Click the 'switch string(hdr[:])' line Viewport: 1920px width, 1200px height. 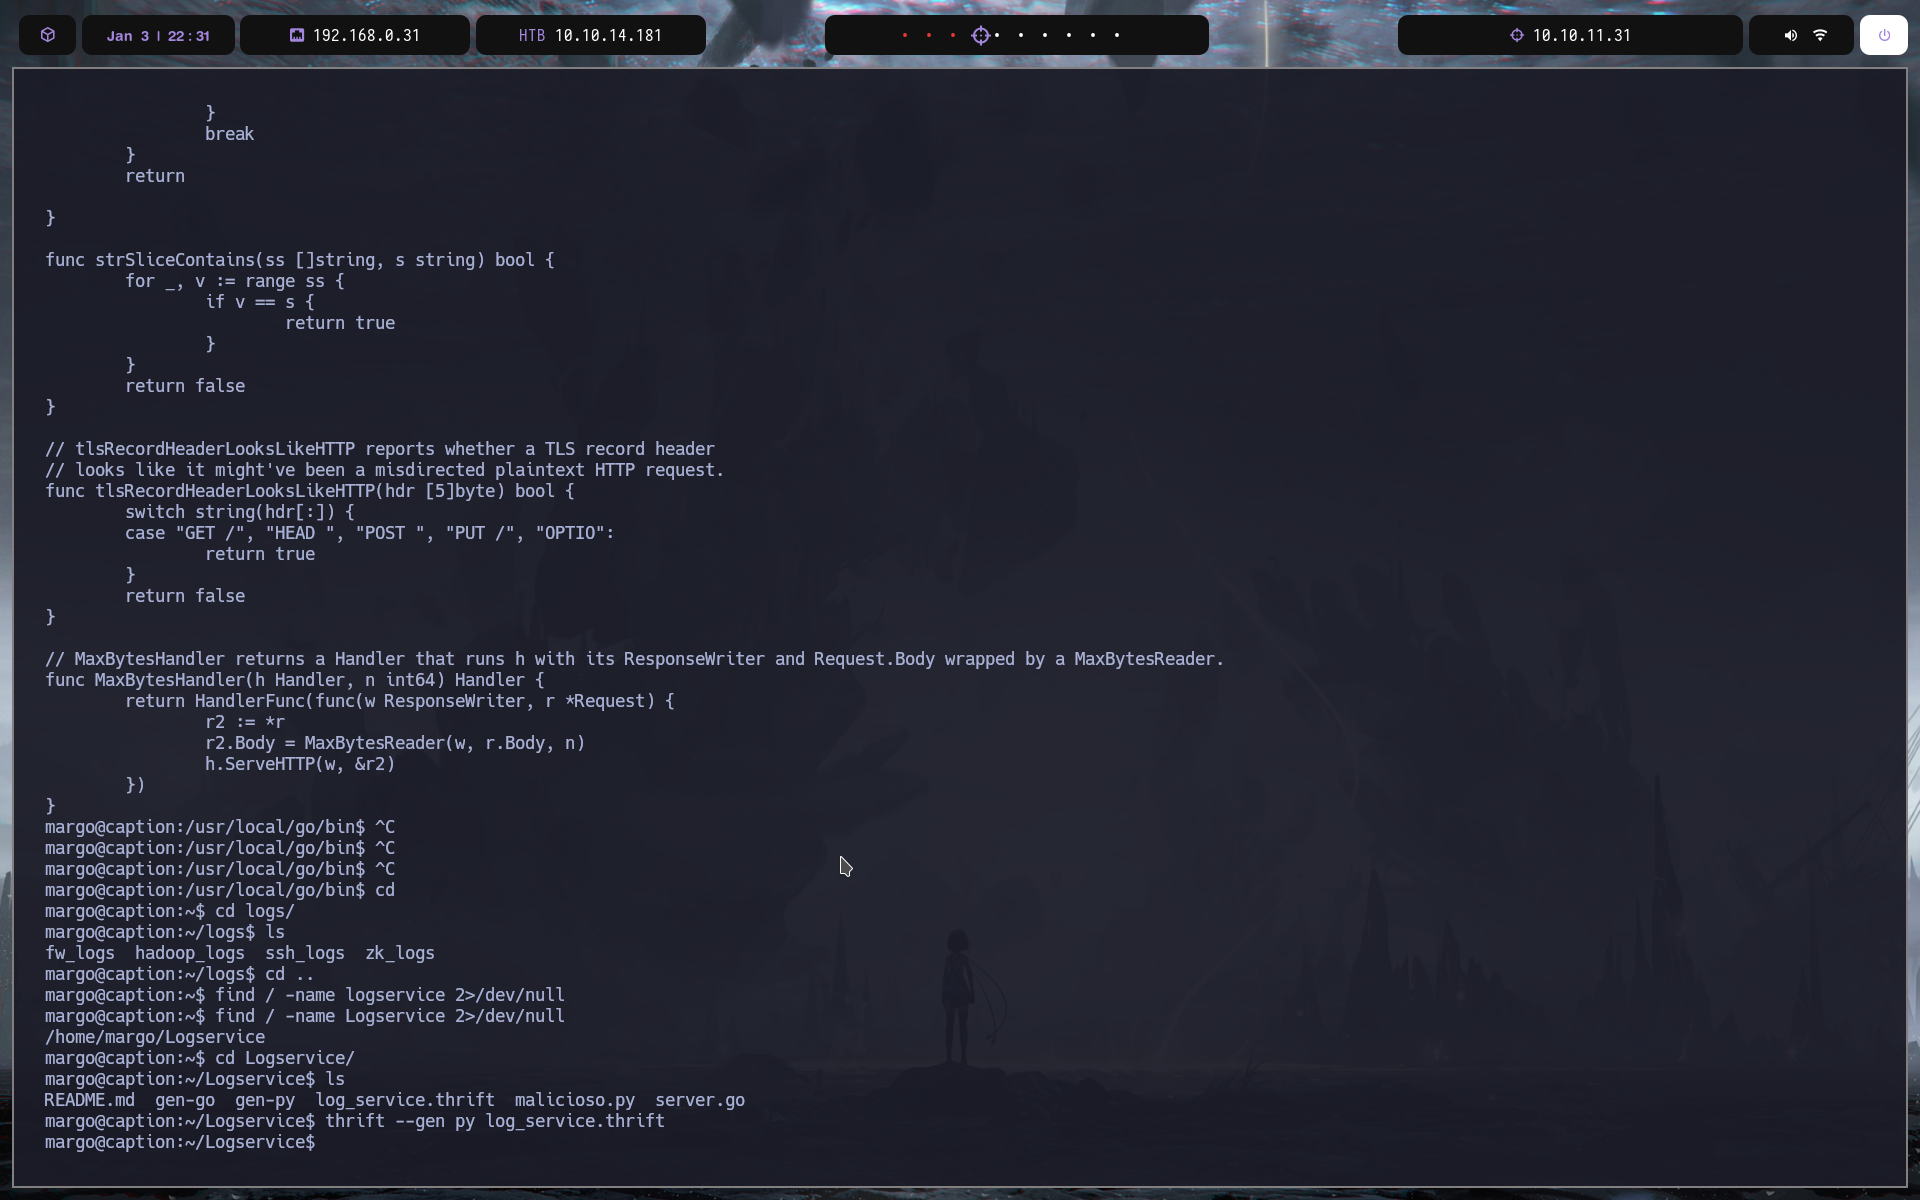pos(240,512)
